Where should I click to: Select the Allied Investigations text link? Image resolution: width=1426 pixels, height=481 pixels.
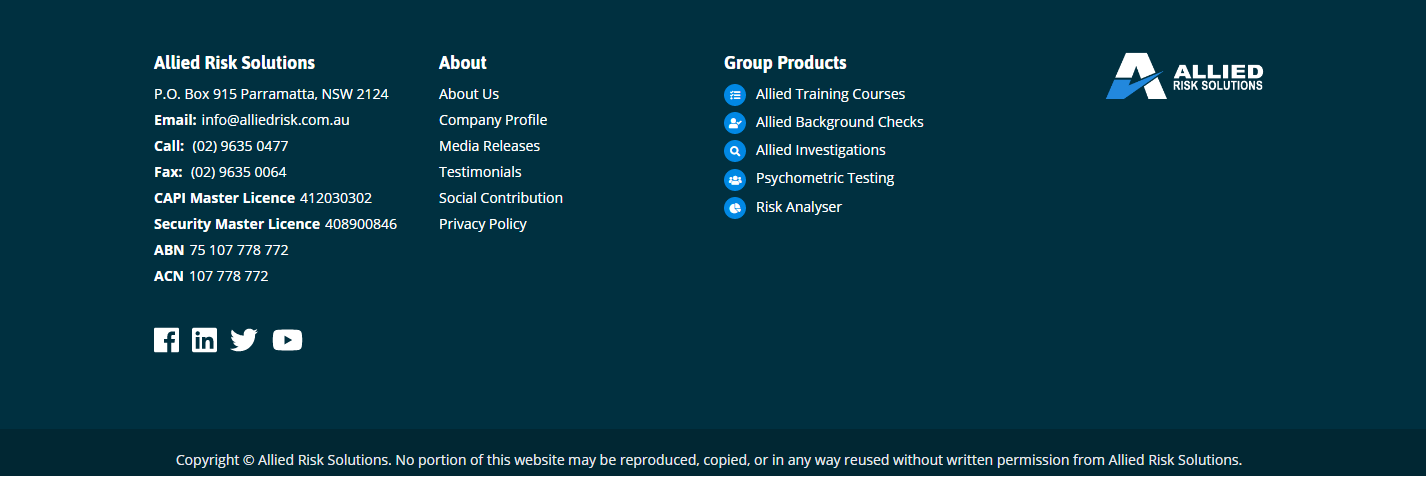coord(821,150)
